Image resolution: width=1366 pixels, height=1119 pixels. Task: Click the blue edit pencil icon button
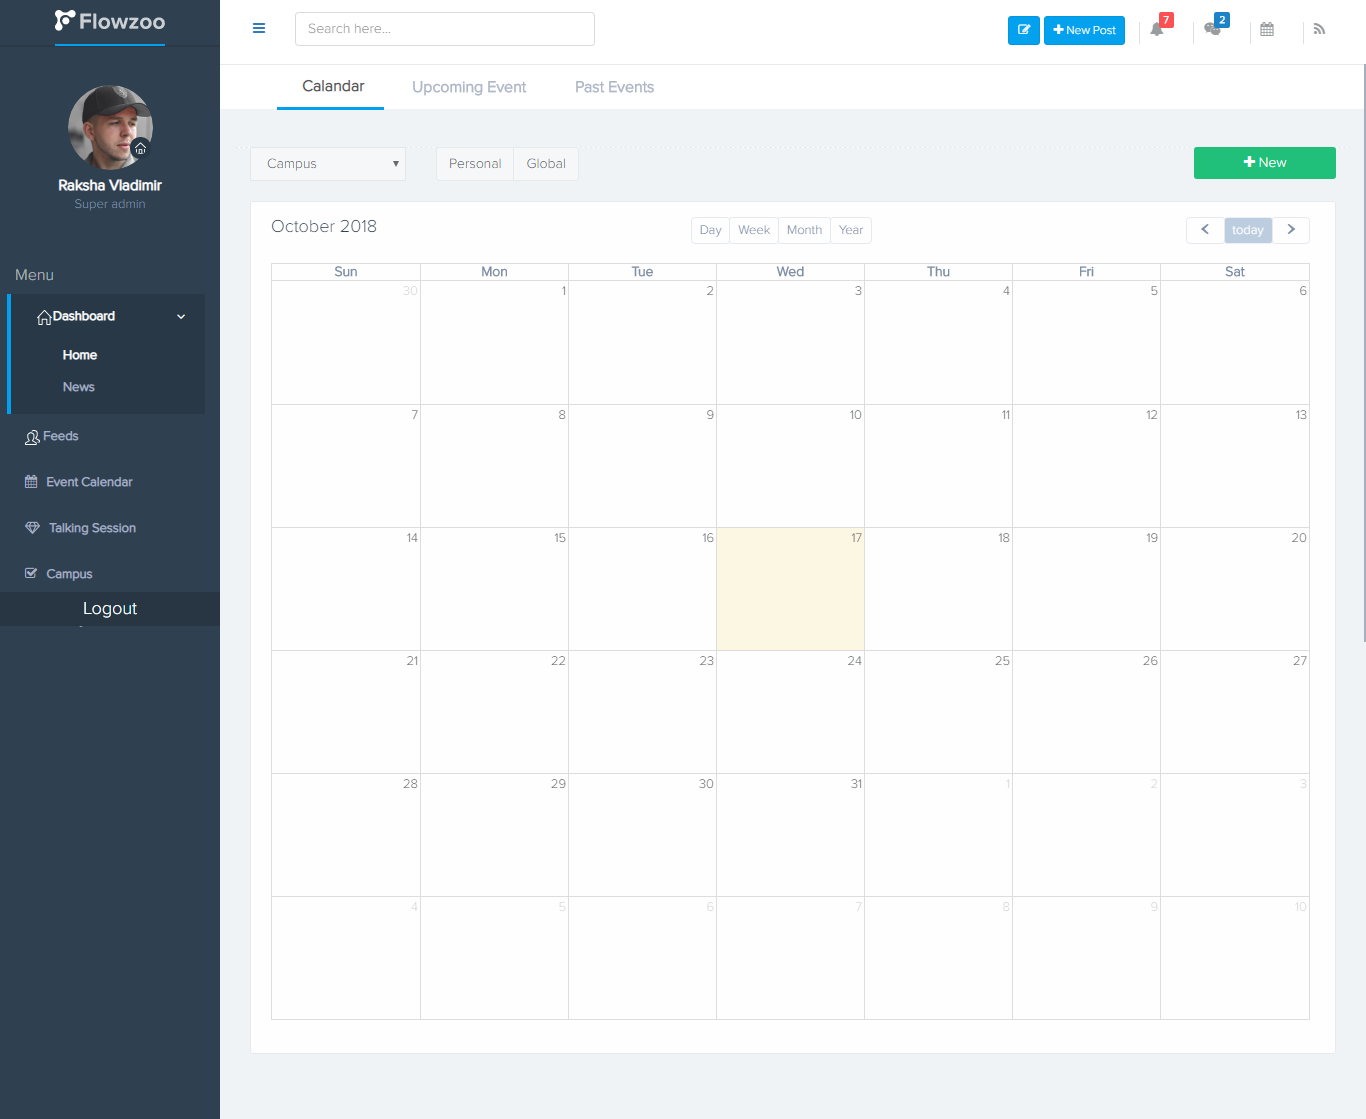click(1024, 30)
